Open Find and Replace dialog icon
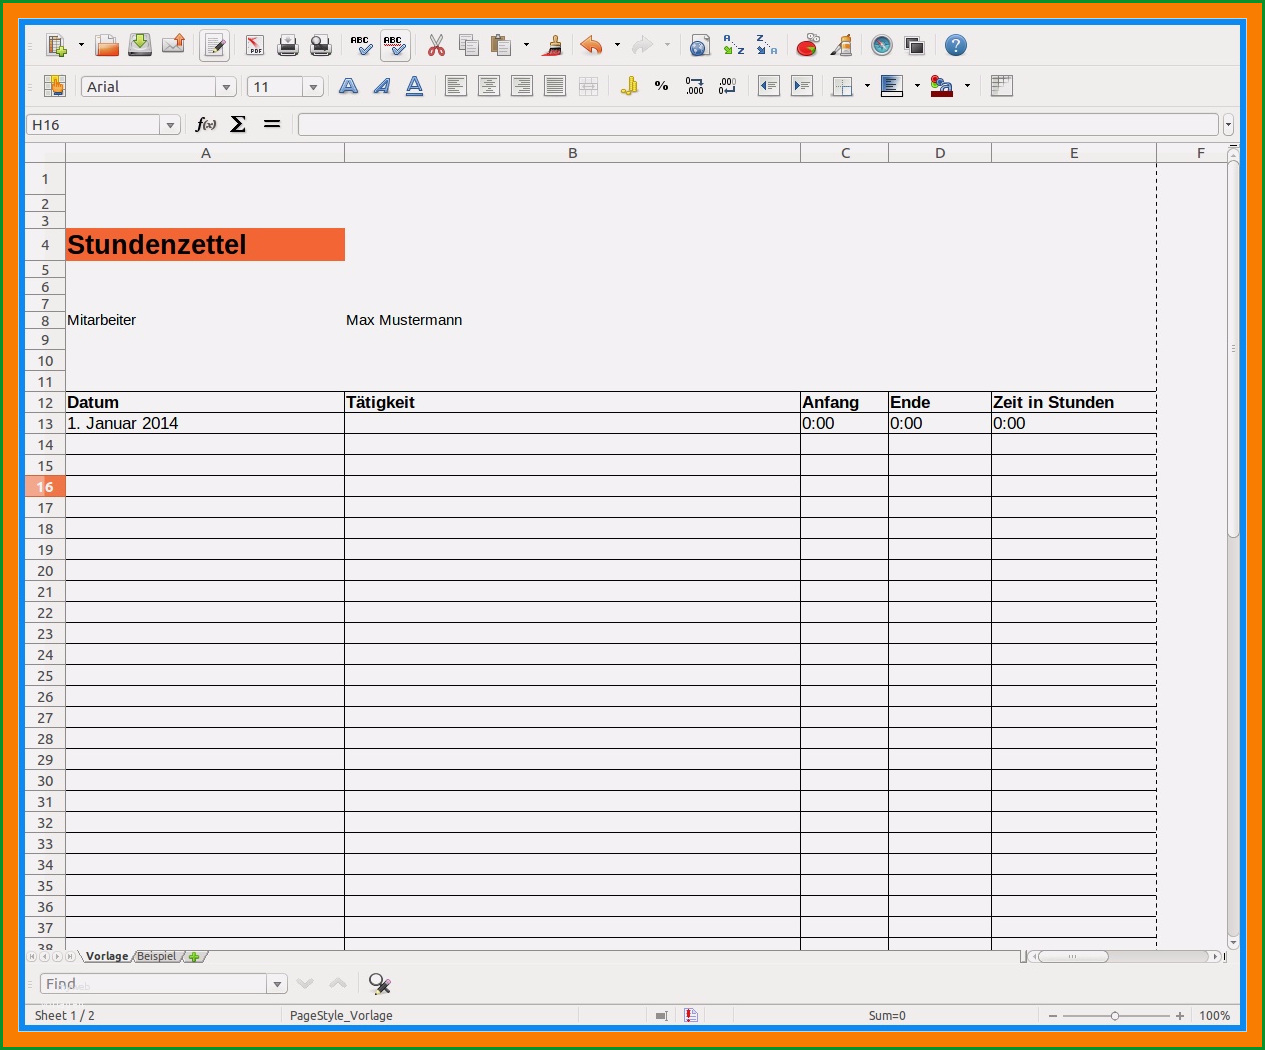Screen dimensions: 1265x1050 [x=379, y=984]
